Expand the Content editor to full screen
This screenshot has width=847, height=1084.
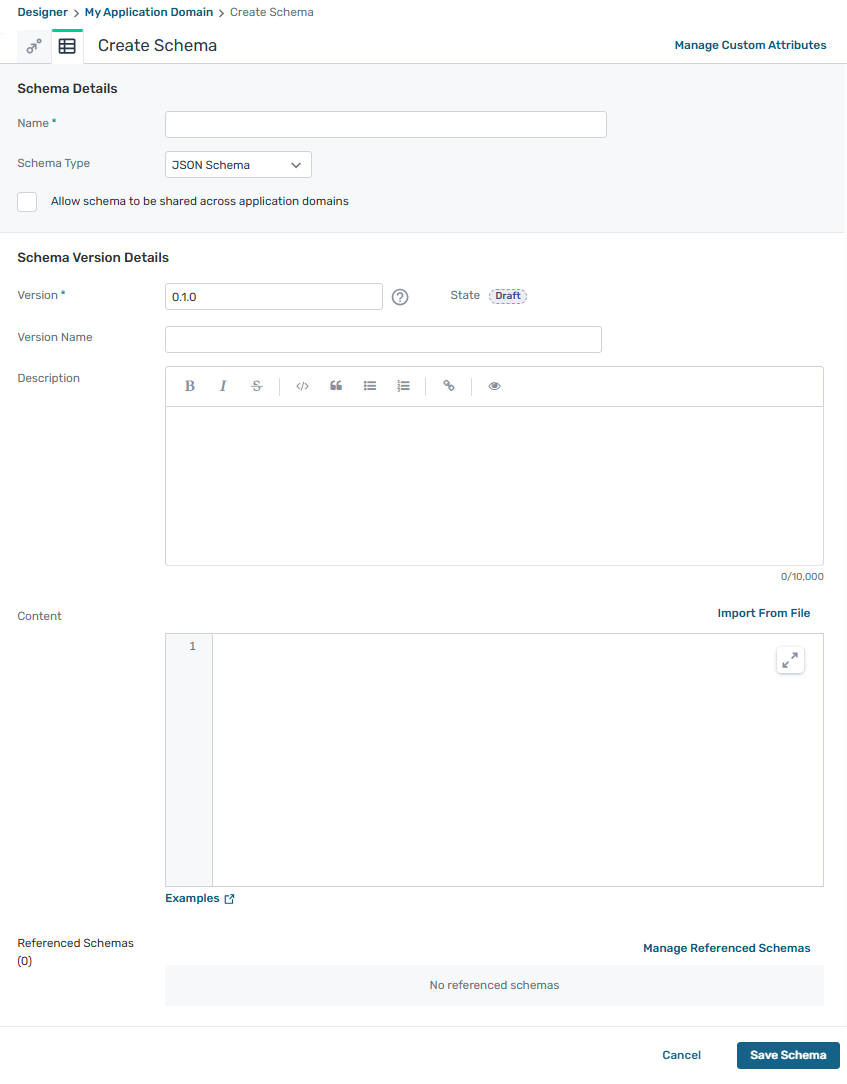click(x=790, y=660)
